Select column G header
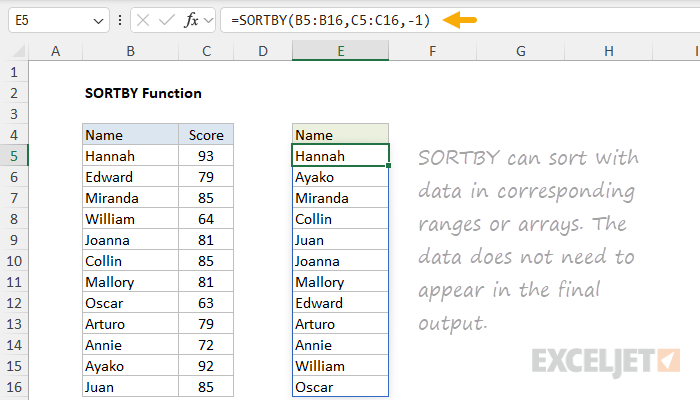Screen dimensions: 700x400 point(521,51)
